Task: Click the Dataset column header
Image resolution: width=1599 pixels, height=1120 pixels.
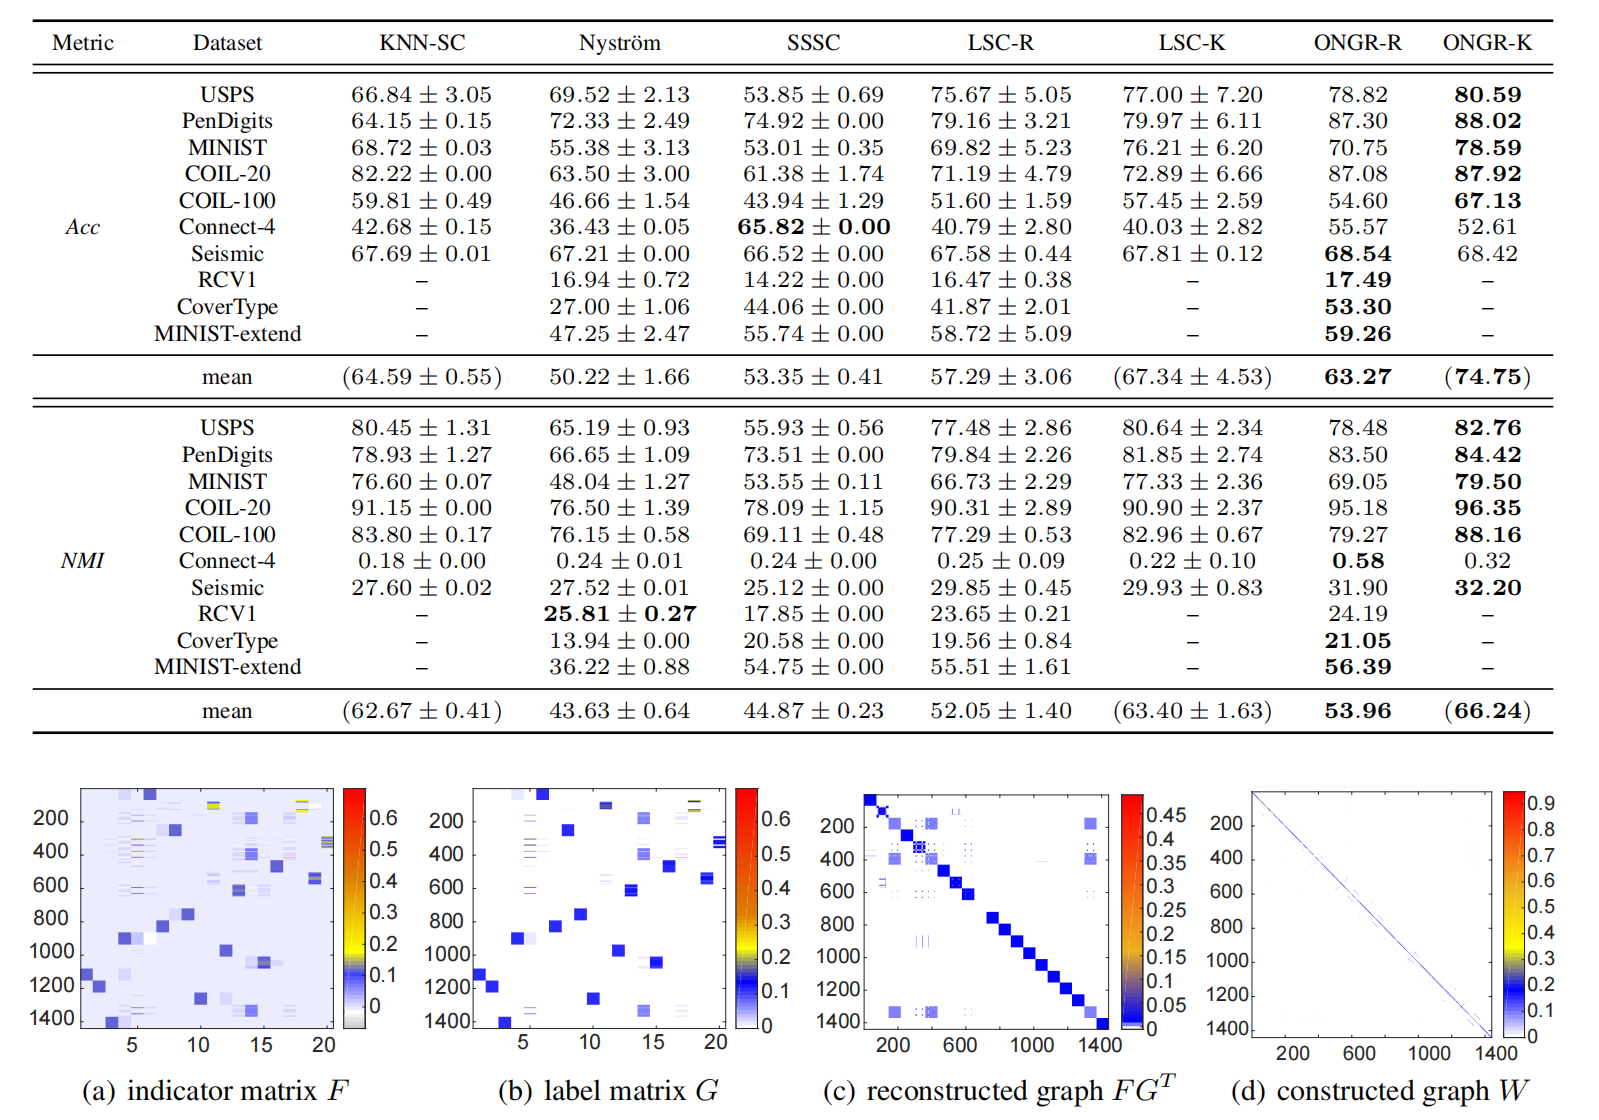Action: (x=227, y=43)
